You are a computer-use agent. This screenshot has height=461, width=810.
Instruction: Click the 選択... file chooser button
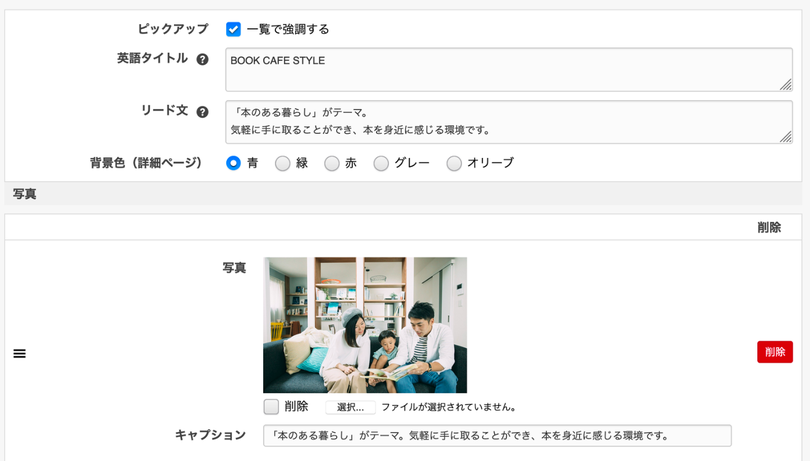[x=350, y=407]
